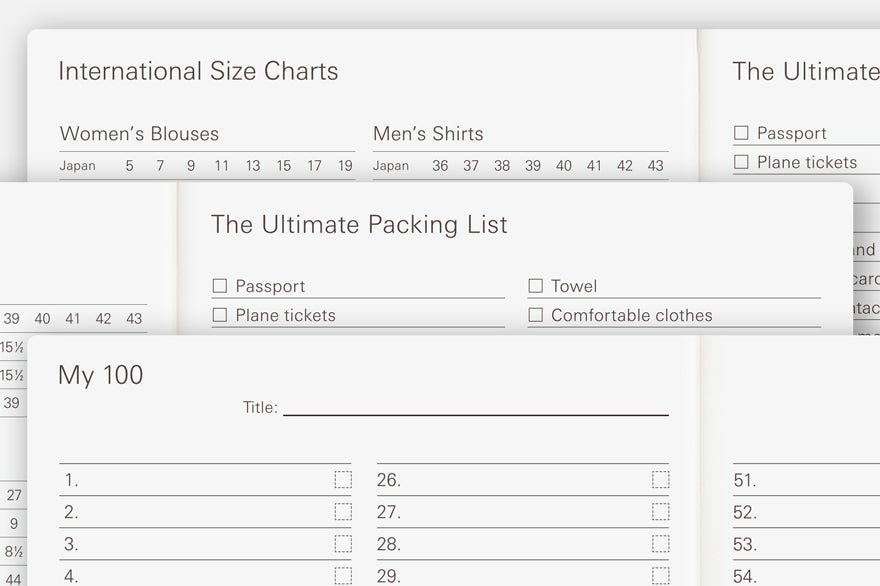This screenshot has width=880, height=586.
Task: Click the Men's Shirts table heading
Action: (428, 134)
